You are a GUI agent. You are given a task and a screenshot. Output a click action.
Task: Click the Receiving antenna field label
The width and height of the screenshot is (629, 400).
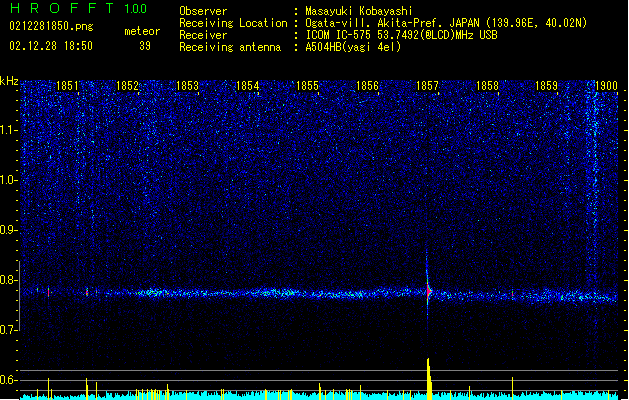(230, 47)
